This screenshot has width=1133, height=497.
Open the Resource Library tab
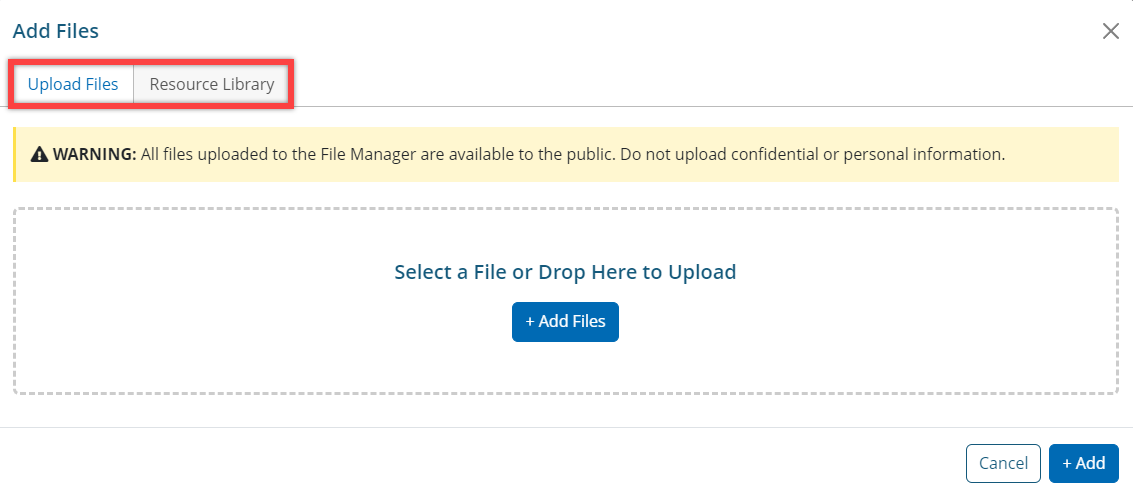212,84
